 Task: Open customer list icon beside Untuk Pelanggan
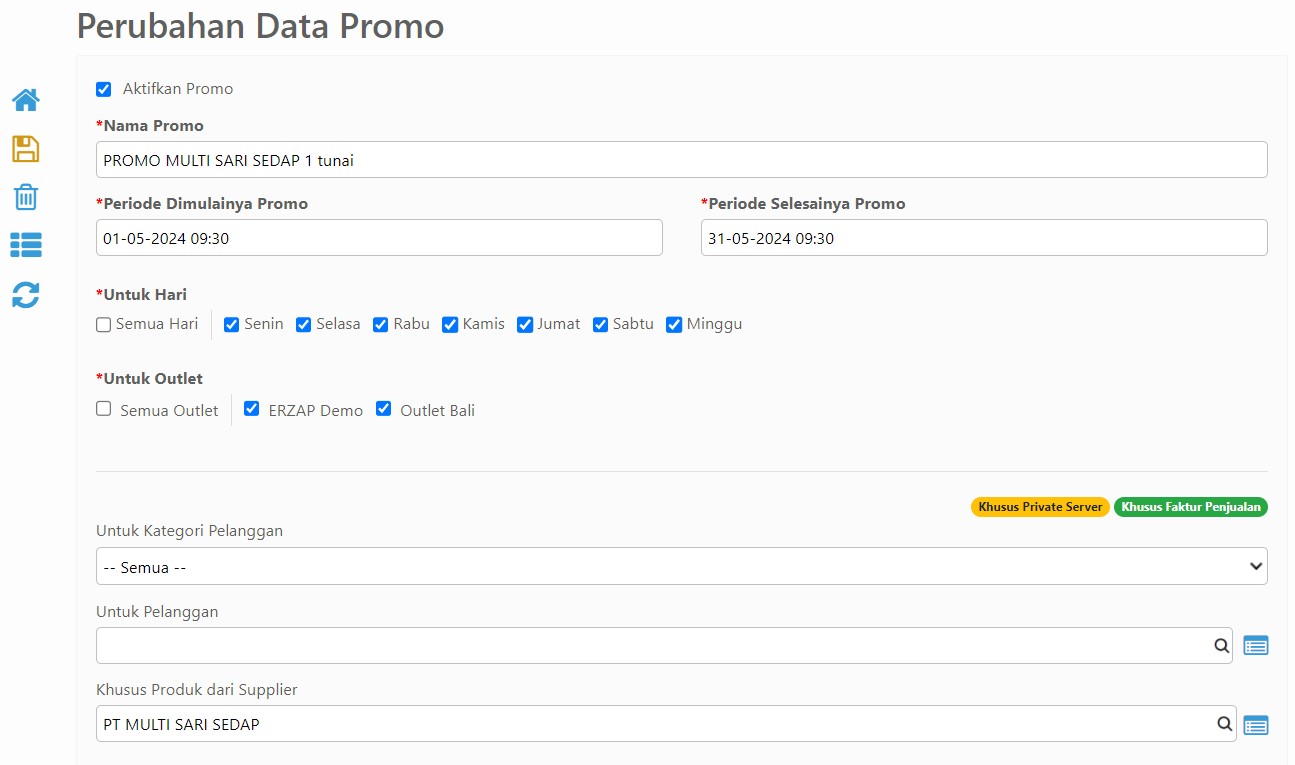pyautogui.click(x=1256, y=646)
